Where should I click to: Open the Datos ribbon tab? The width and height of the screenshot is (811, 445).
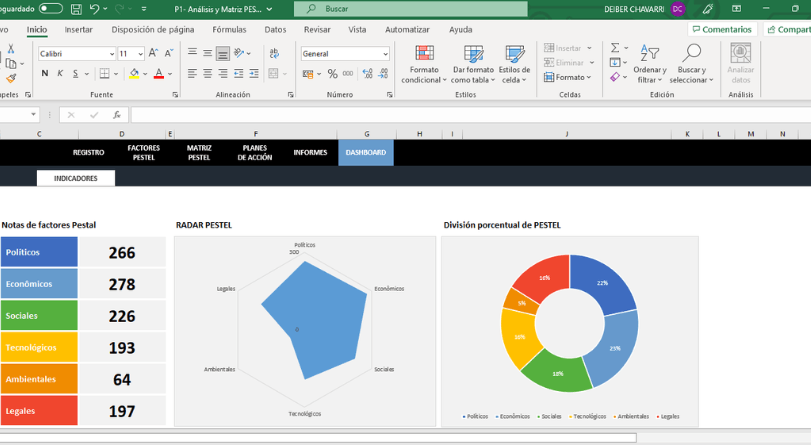tap(275, 29)
